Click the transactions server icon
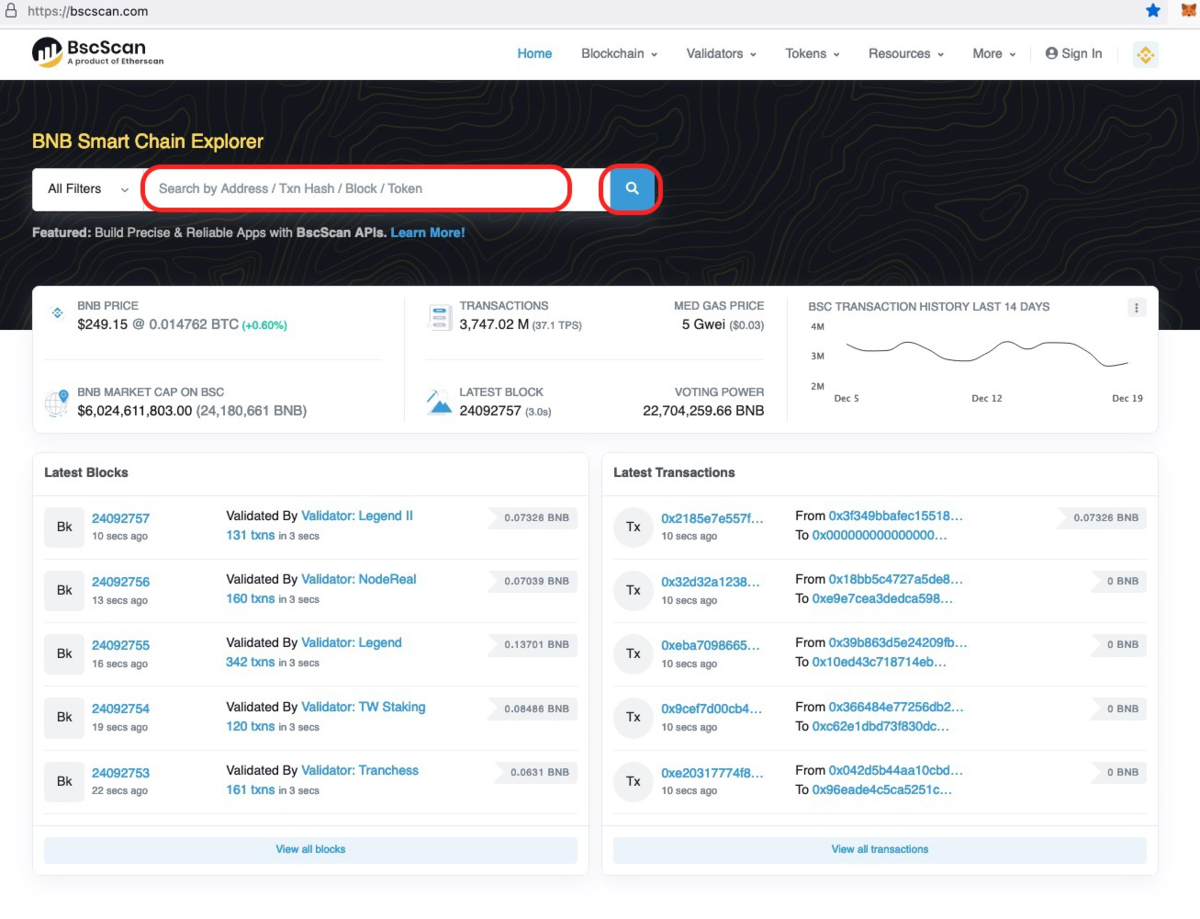Image resolution: width=1200 pixels, height=919 pixels. click(439, 316)
